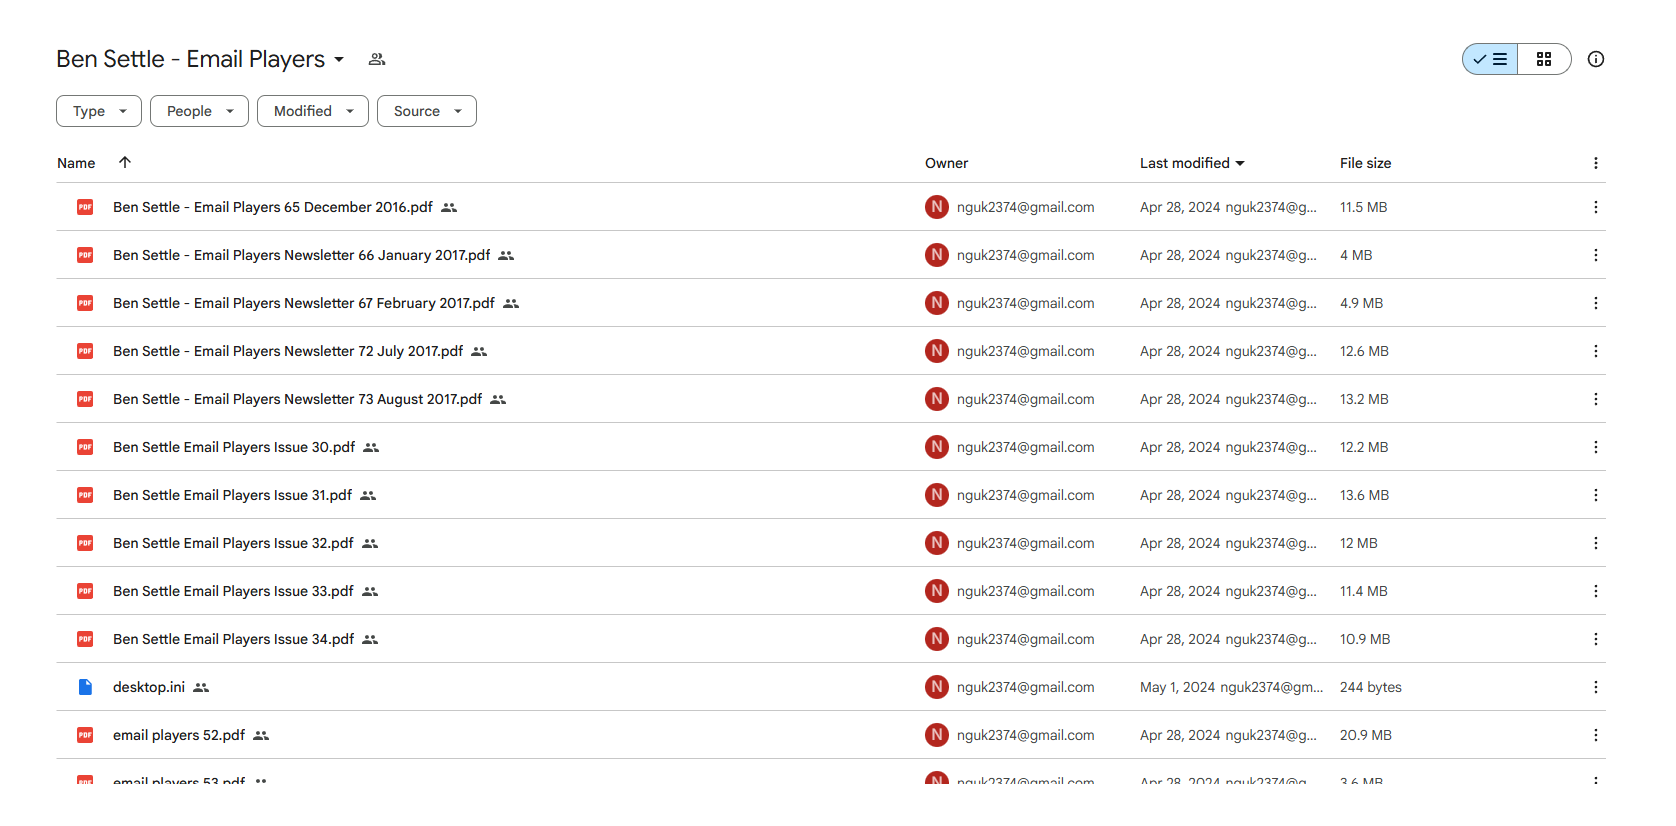
Task: Open more actions for email players 52.pdf
Action: [x=1596, y=735]
